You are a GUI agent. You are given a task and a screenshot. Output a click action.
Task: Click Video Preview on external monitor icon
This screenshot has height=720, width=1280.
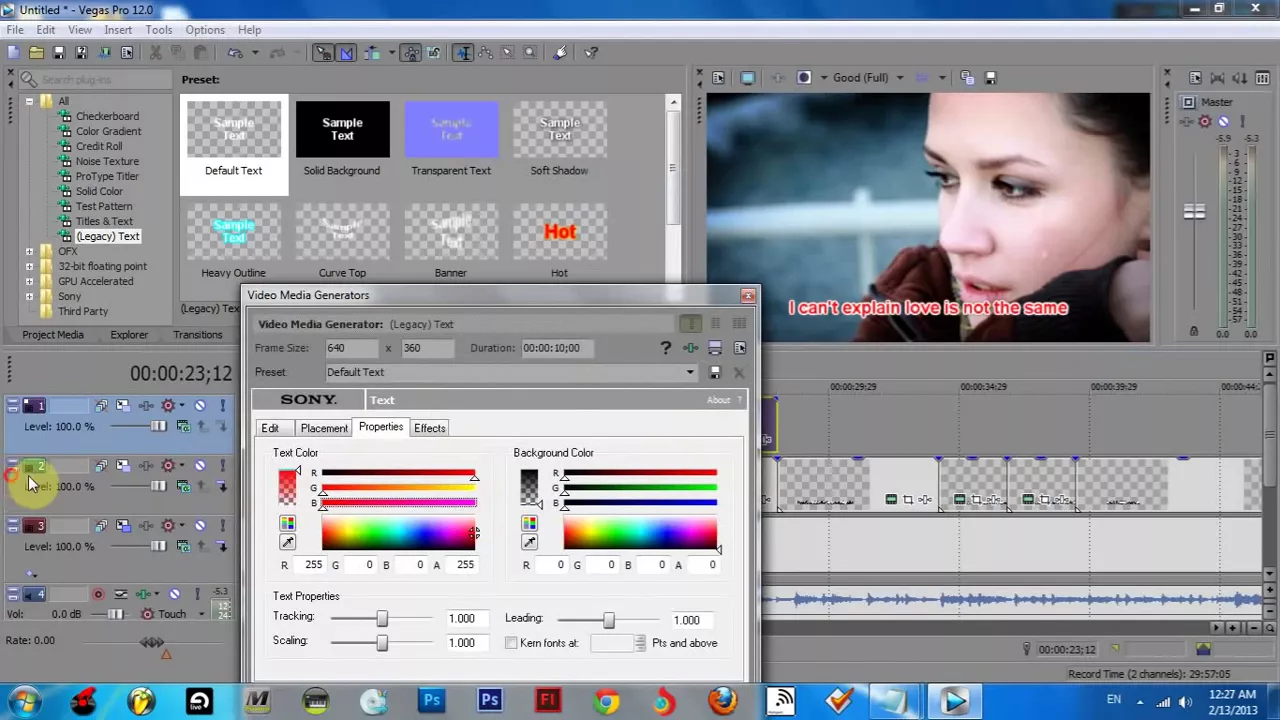[x=748, y=78]
